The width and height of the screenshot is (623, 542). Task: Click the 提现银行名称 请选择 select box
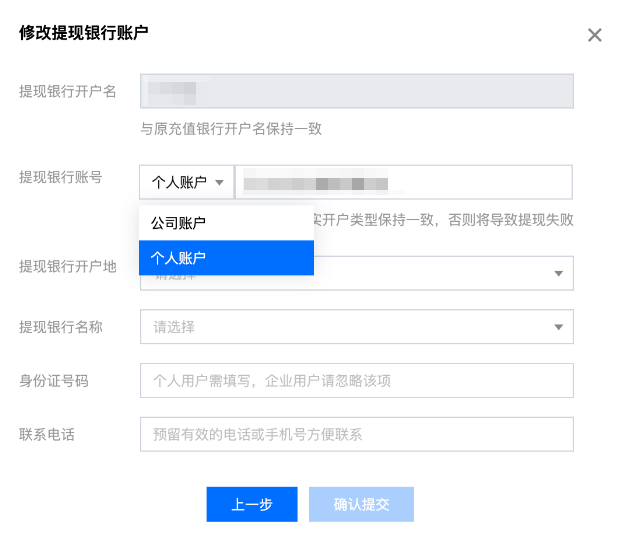point(340,326)
